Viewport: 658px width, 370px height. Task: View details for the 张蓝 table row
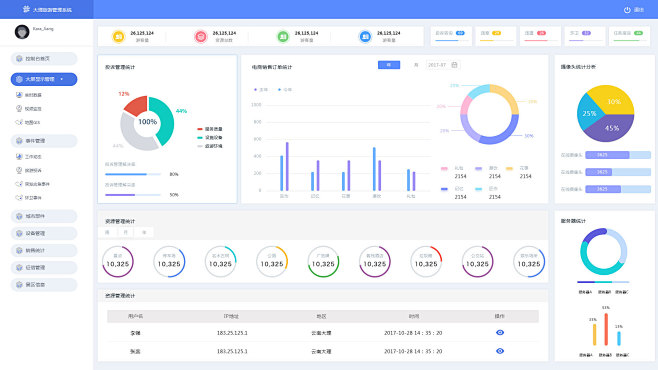click(x=500, y=351)
